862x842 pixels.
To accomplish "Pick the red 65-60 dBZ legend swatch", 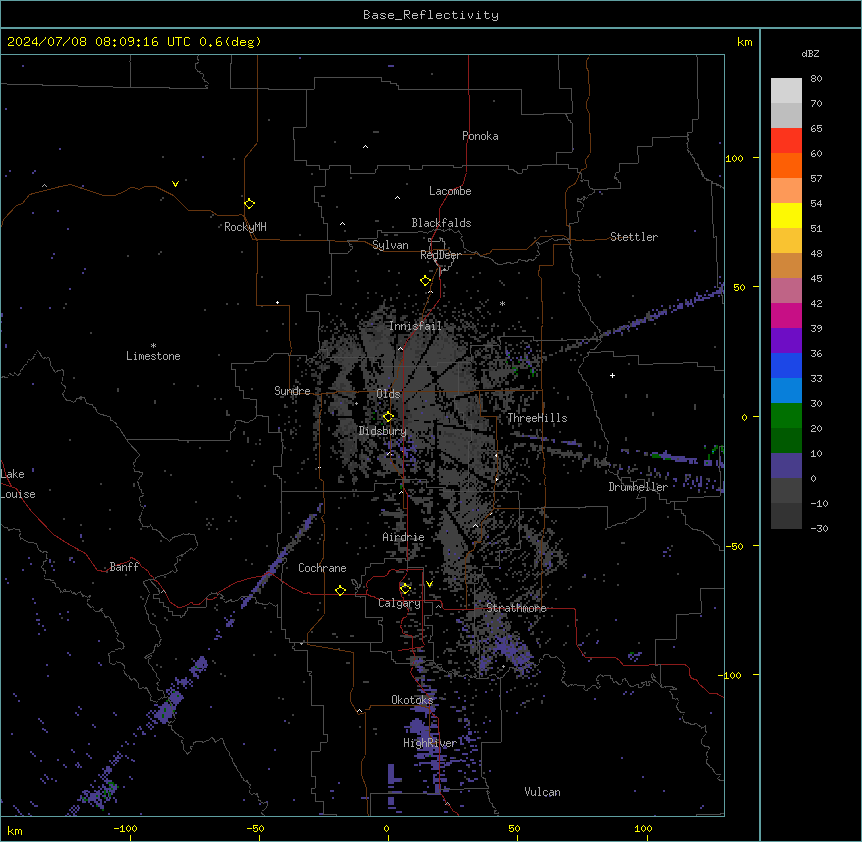I will point(786,141).
